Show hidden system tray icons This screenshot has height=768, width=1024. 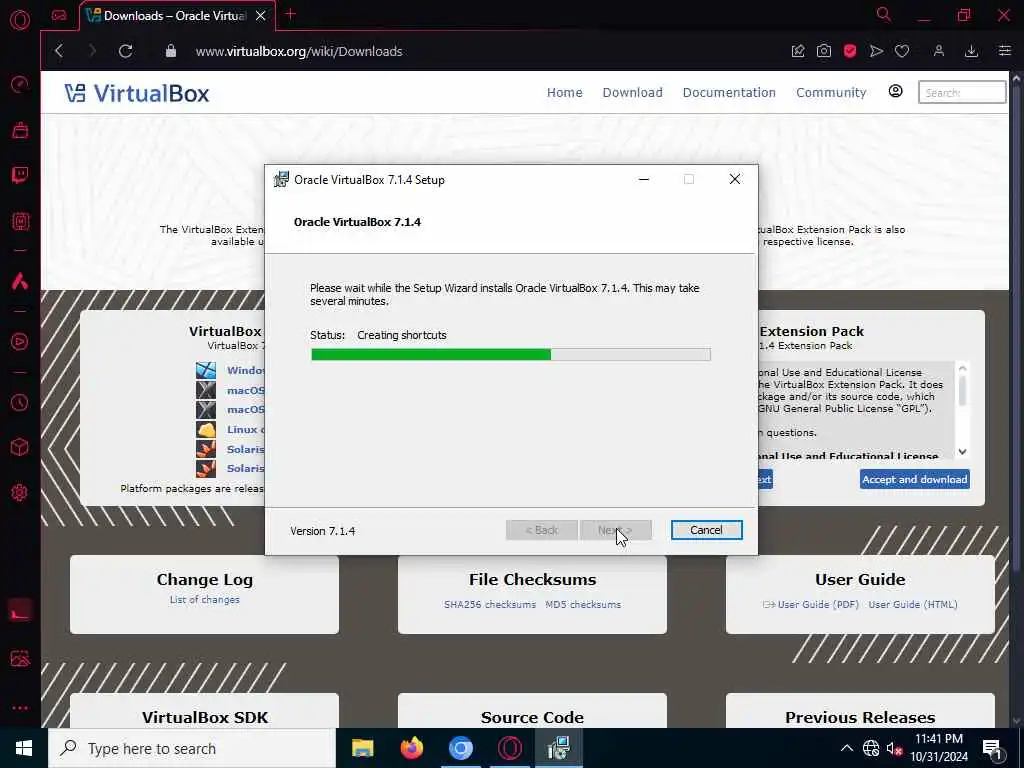tap(846, 748)
